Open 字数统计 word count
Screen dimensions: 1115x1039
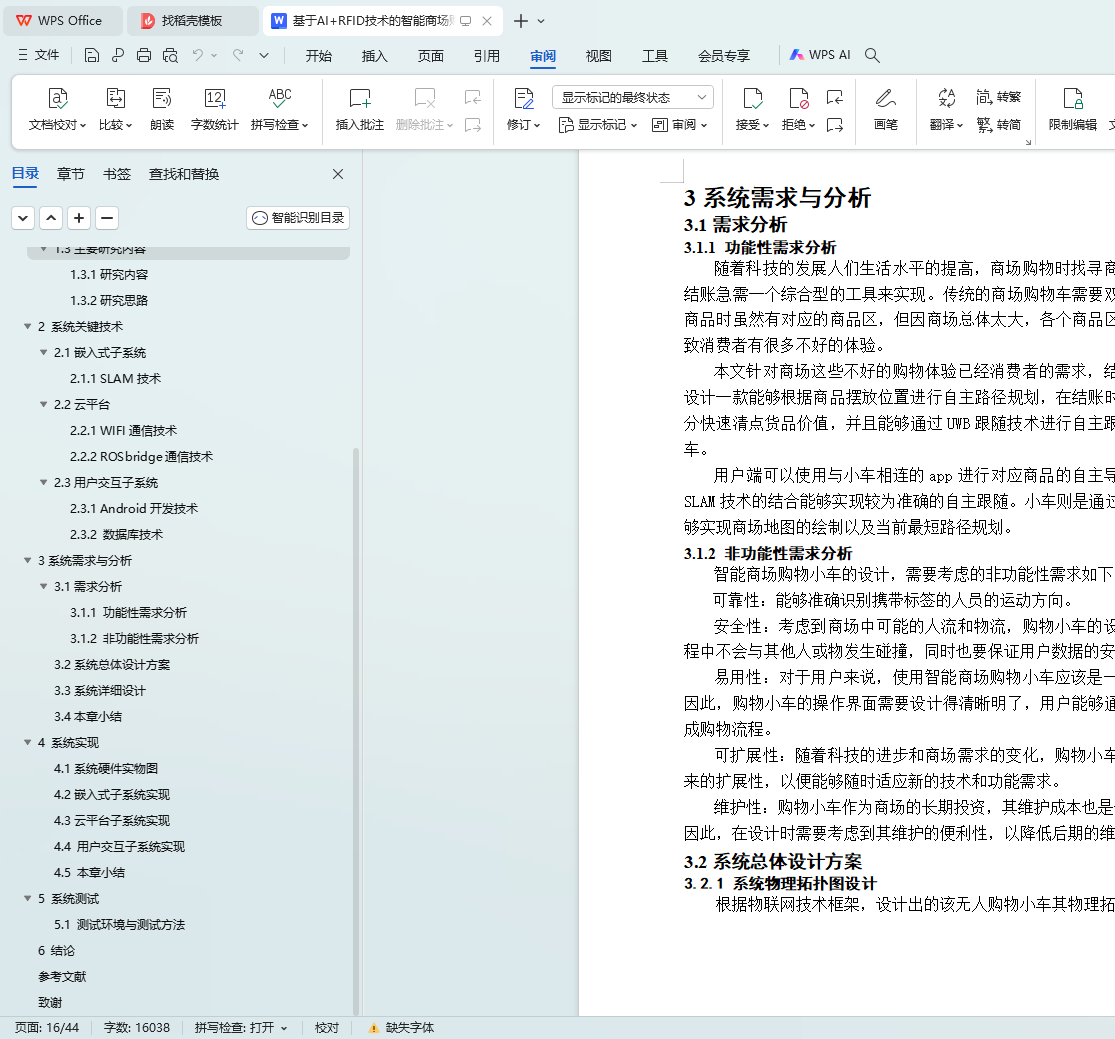tap(215, 110)
